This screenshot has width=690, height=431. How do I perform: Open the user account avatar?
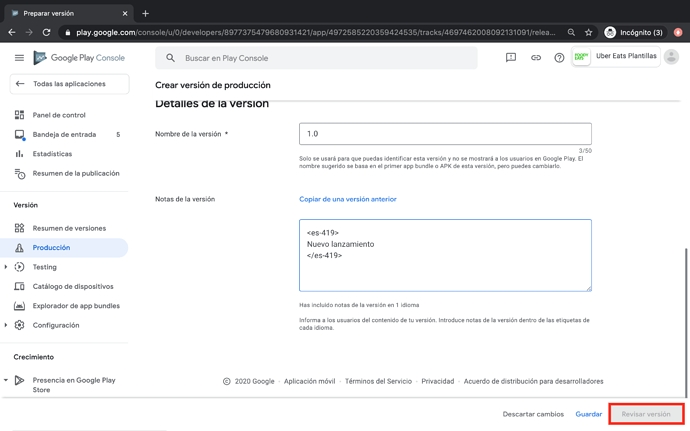[x=671, y=57]
